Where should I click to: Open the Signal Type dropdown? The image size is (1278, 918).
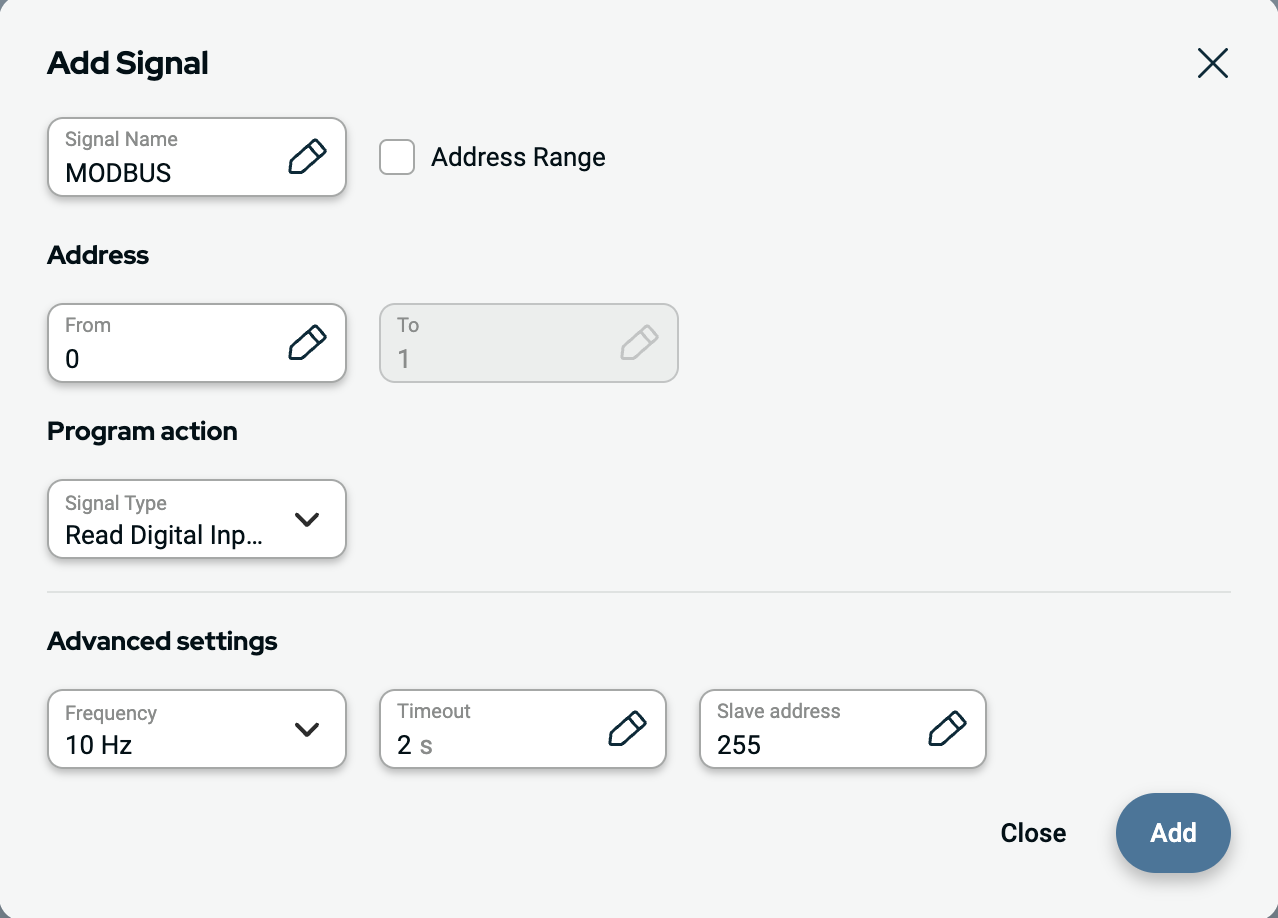197,519
